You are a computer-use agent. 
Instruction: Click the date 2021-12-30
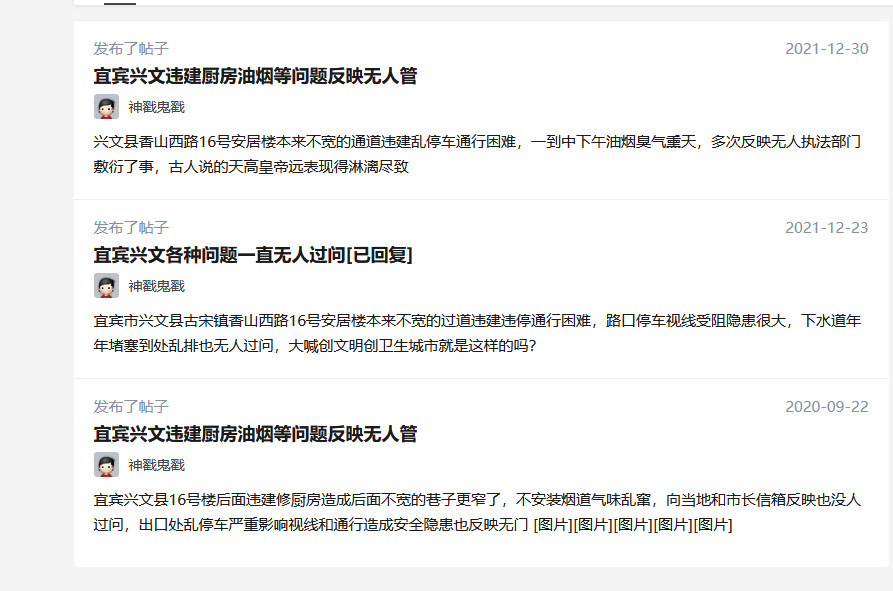[826, 49]
